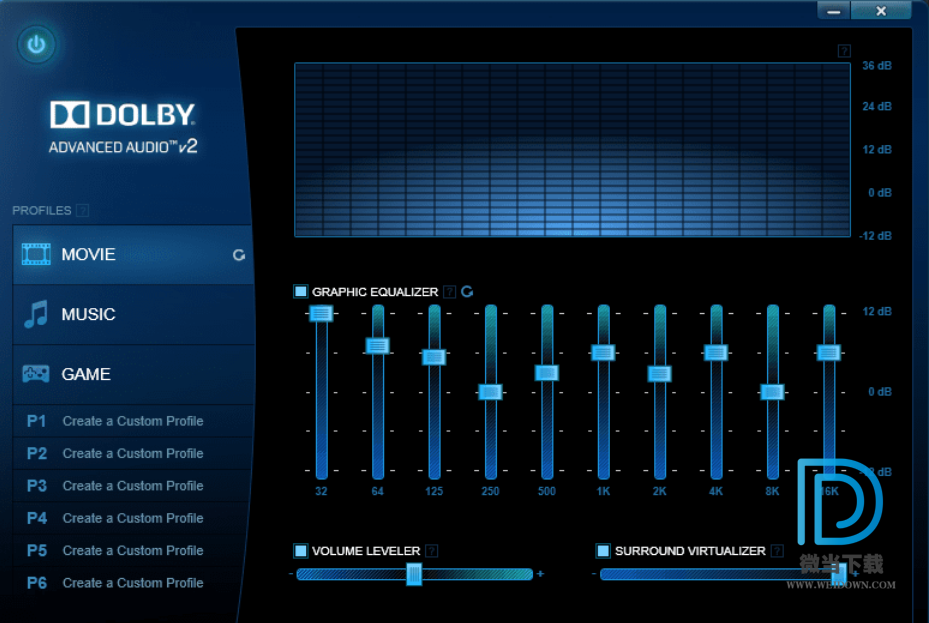Open help for PROFILES
Image resolution: width=929 pixels, height=623 pixels.
click(x=83, y=210)
